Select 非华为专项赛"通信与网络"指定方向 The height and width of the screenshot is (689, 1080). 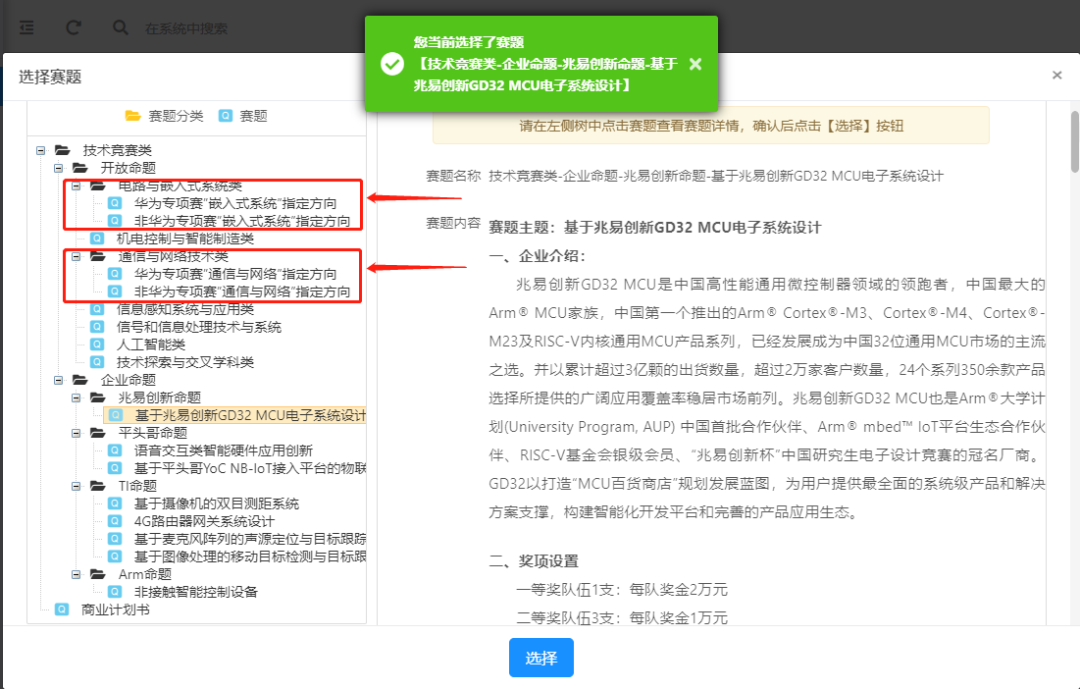point(242,292)
